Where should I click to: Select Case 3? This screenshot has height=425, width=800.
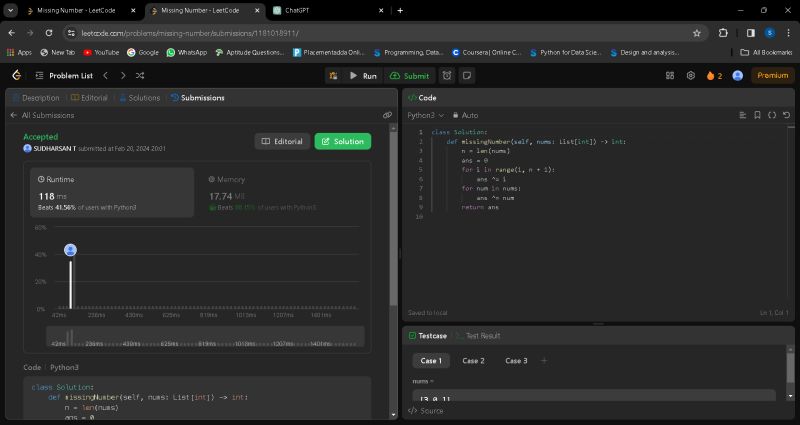pos(516,361)
